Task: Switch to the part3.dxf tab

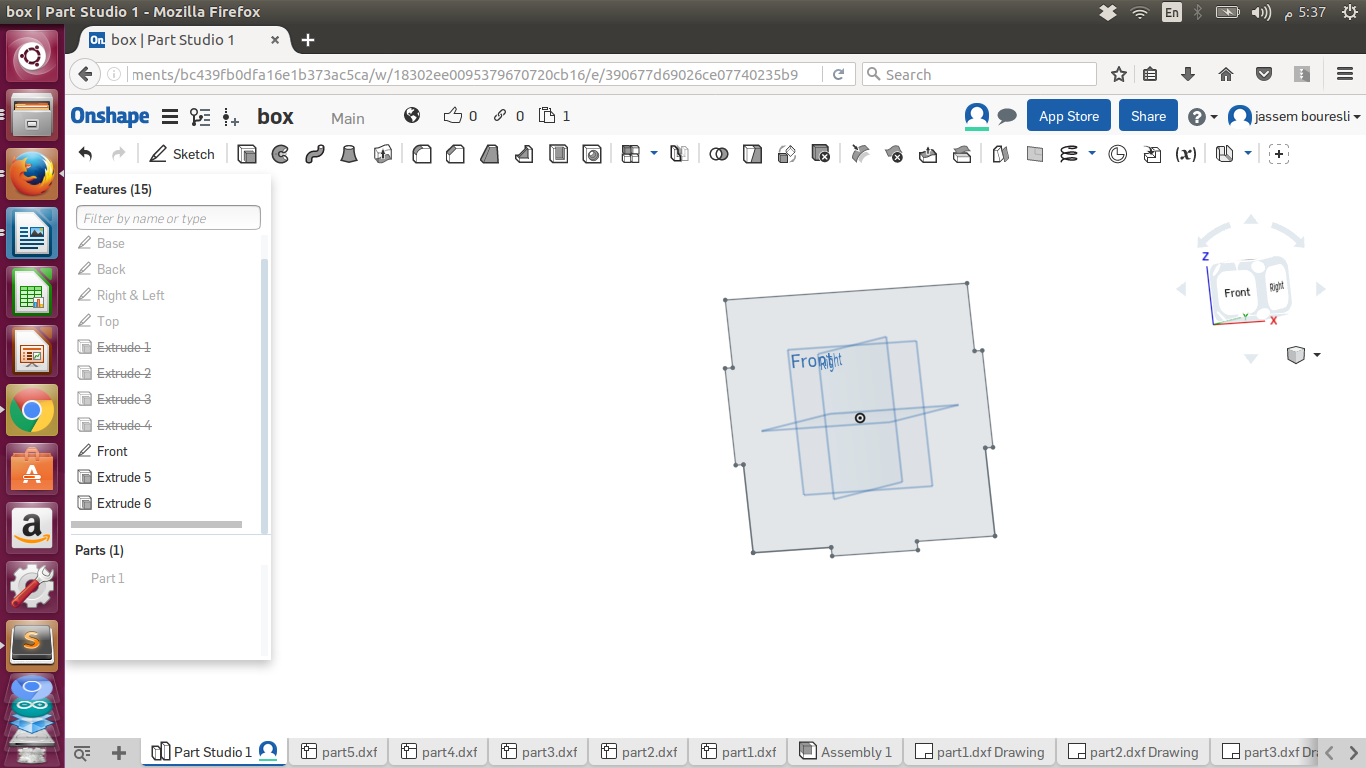Action: 539,752
